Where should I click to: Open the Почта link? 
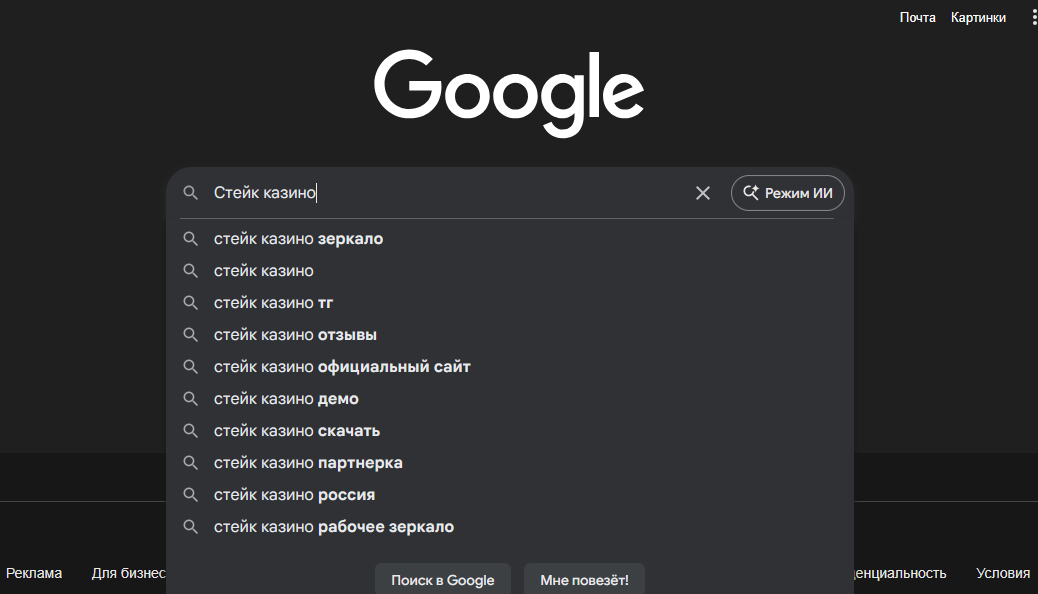point(918,16)
